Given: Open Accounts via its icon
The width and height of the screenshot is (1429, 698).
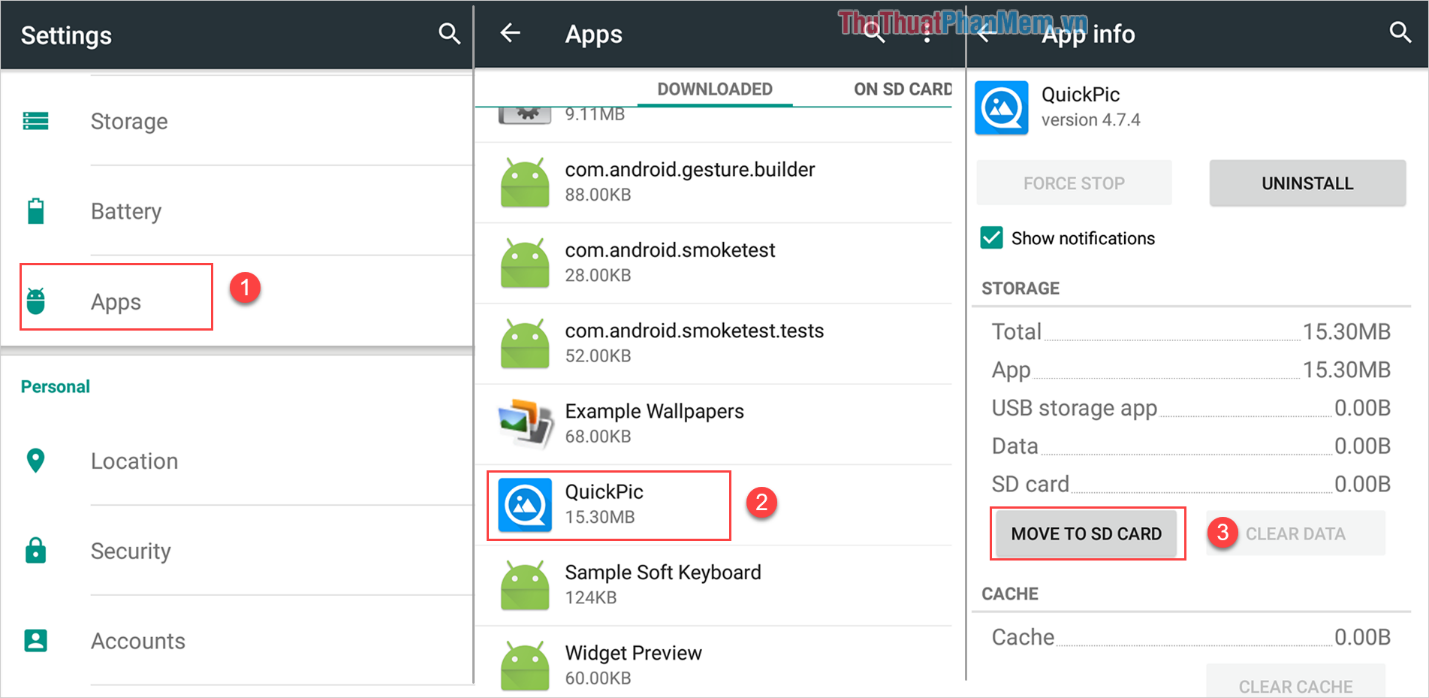Looking at the screenshot, I should [x=36, y=640].
